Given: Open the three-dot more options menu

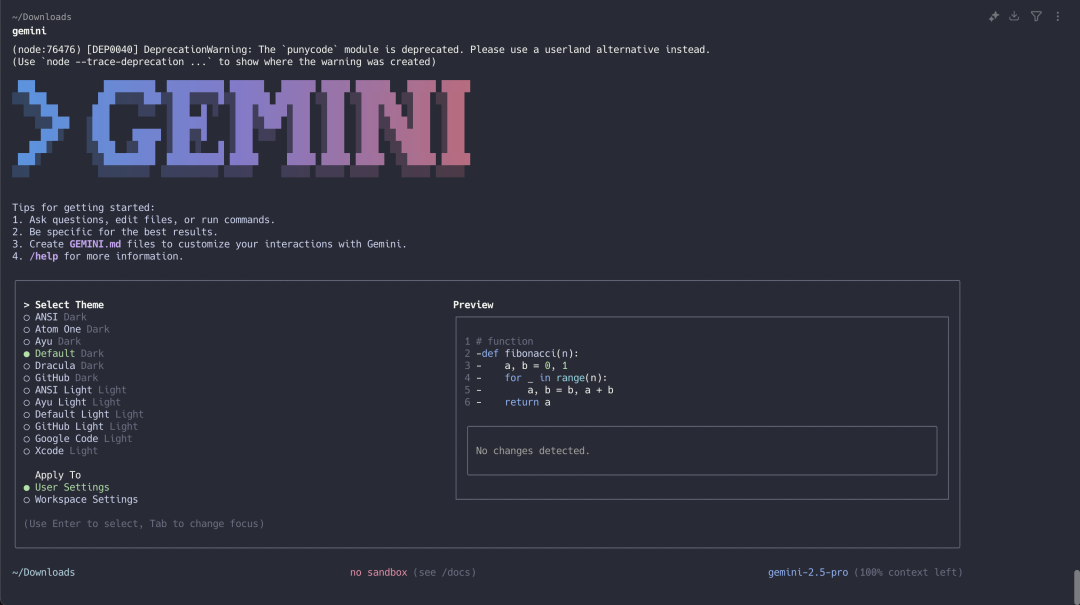Looking at the screenshot, I should point(1058,17).
